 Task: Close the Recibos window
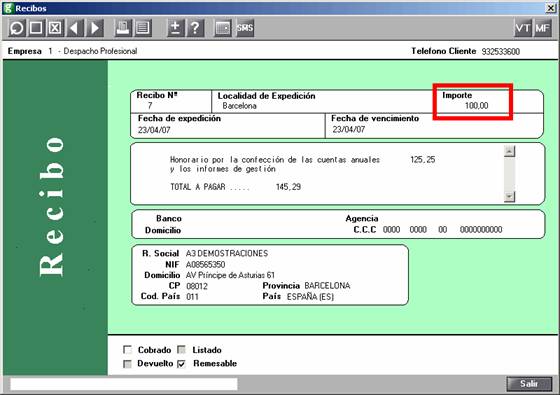pyautogui.click(x=551, y=8)
